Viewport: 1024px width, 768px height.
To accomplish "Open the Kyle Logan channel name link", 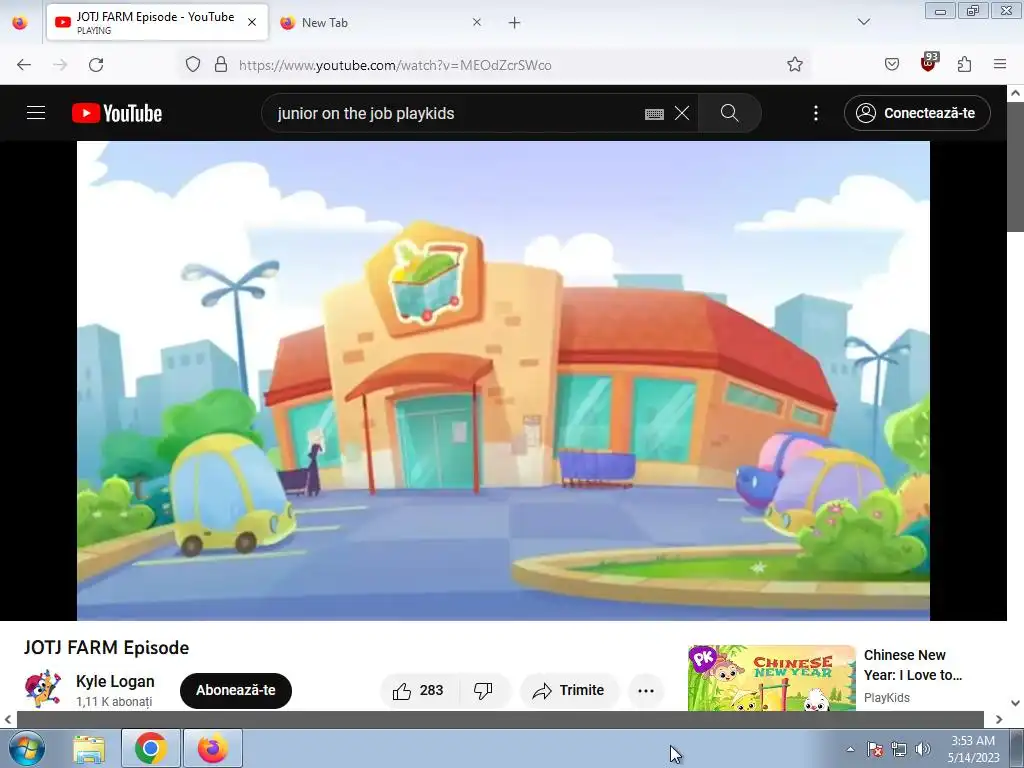I will pyautogui.click(x=115, y=681).
